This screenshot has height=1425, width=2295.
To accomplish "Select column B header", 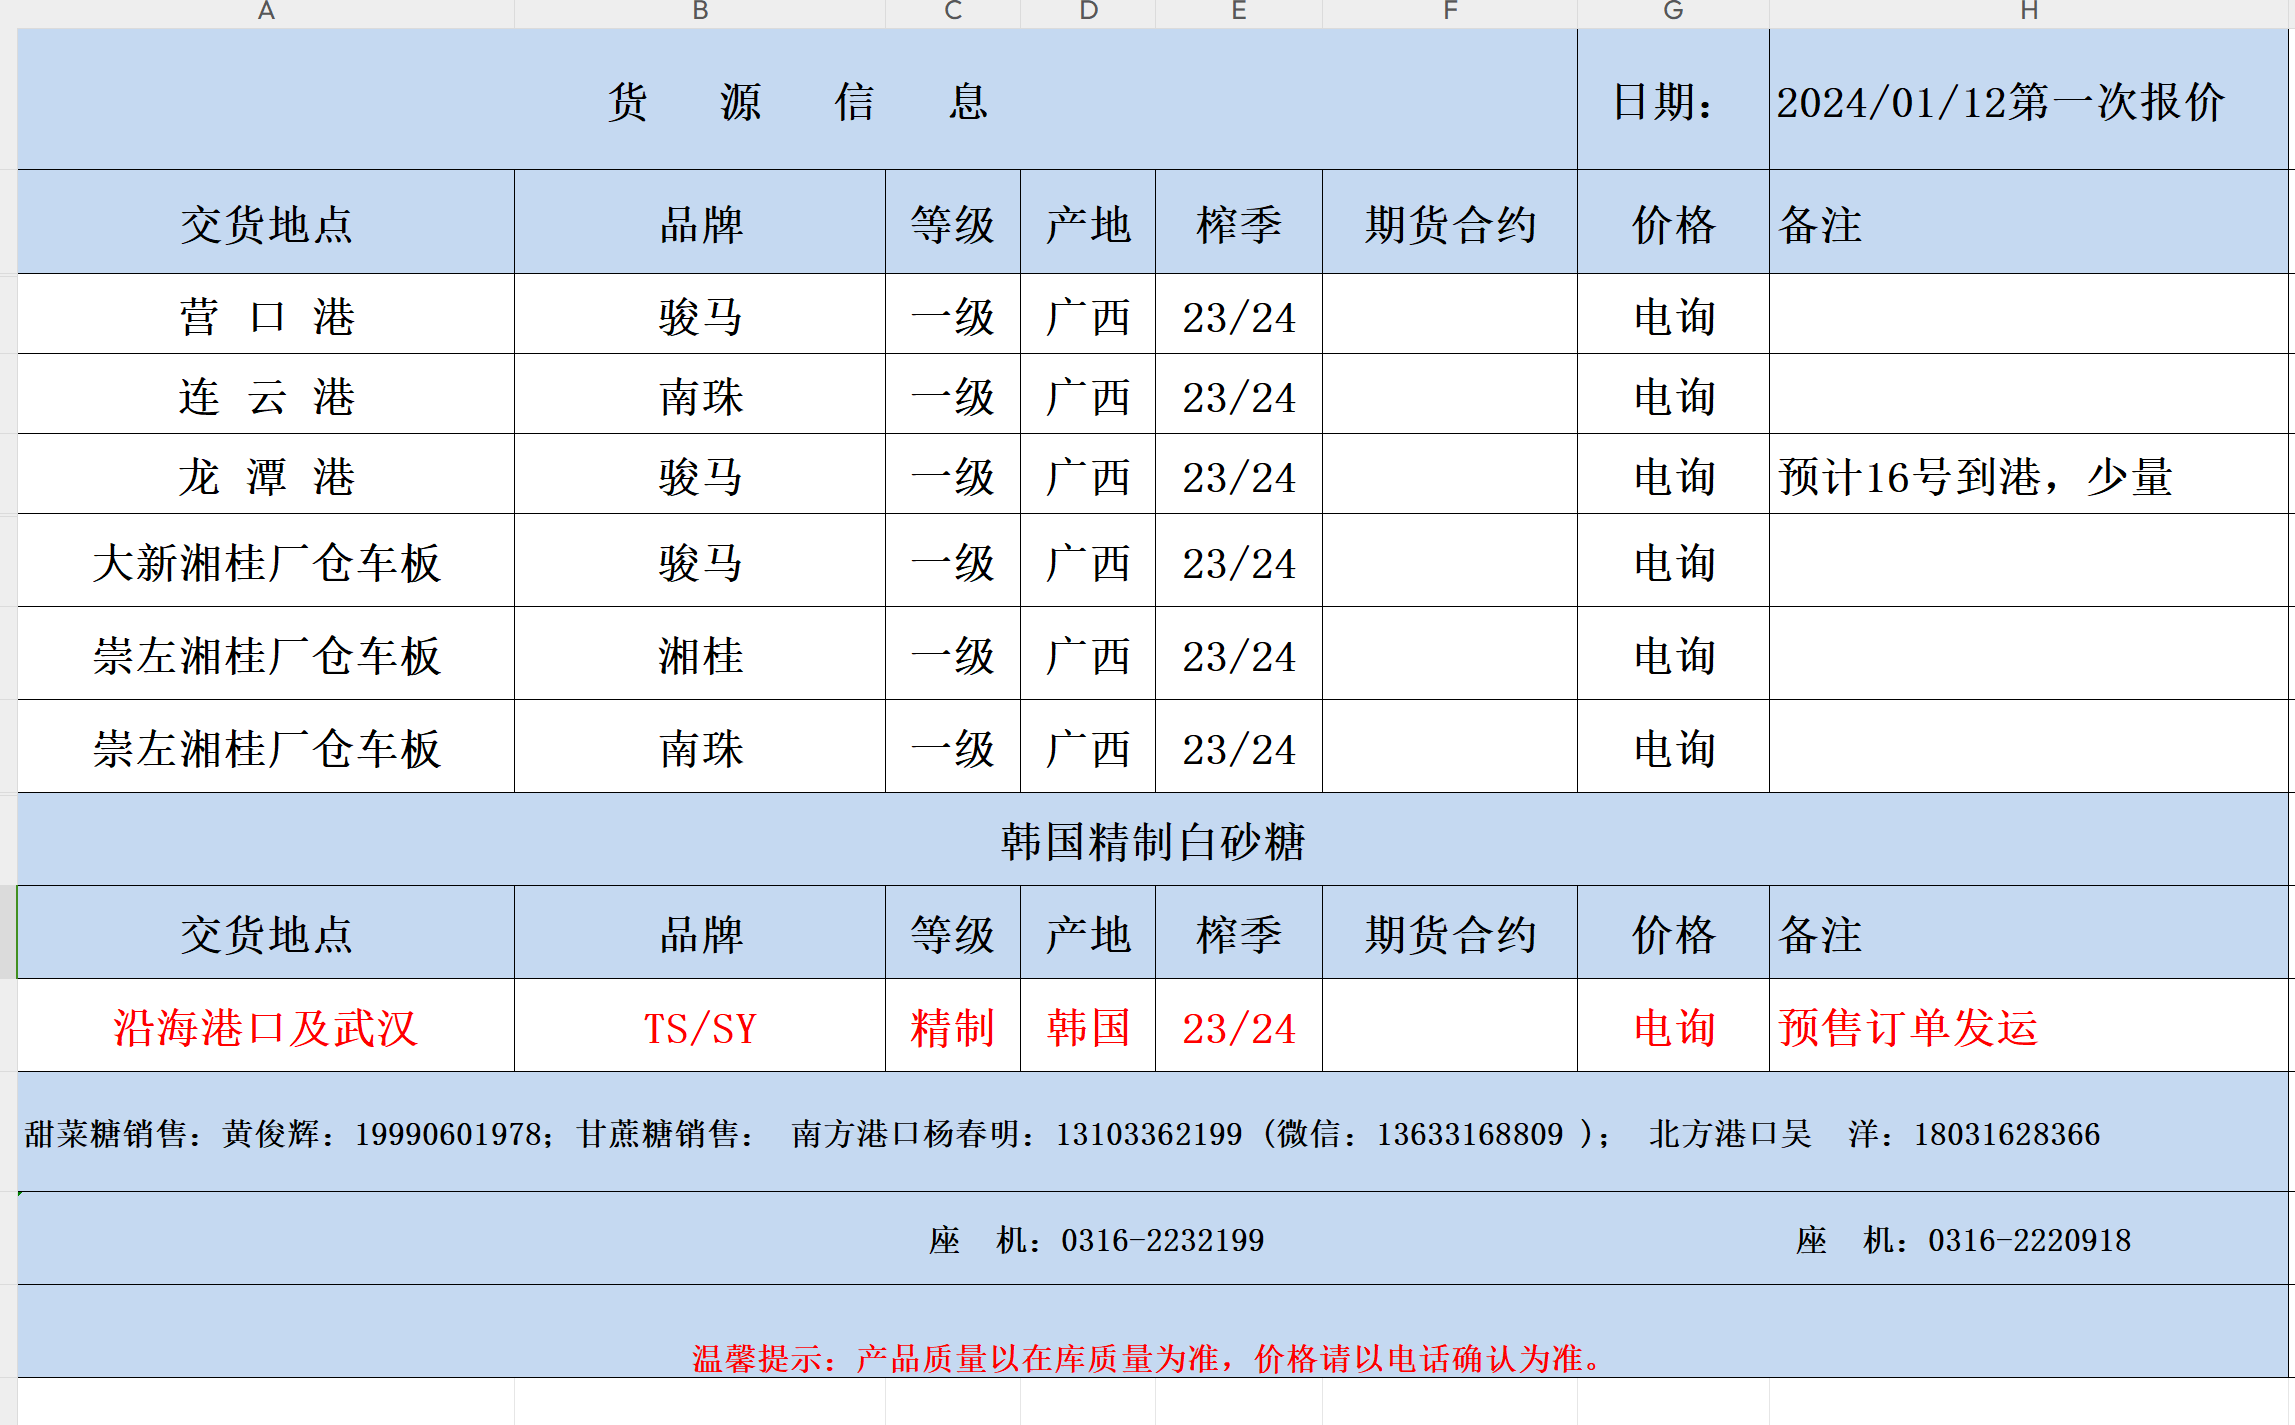I will [700, 11].
